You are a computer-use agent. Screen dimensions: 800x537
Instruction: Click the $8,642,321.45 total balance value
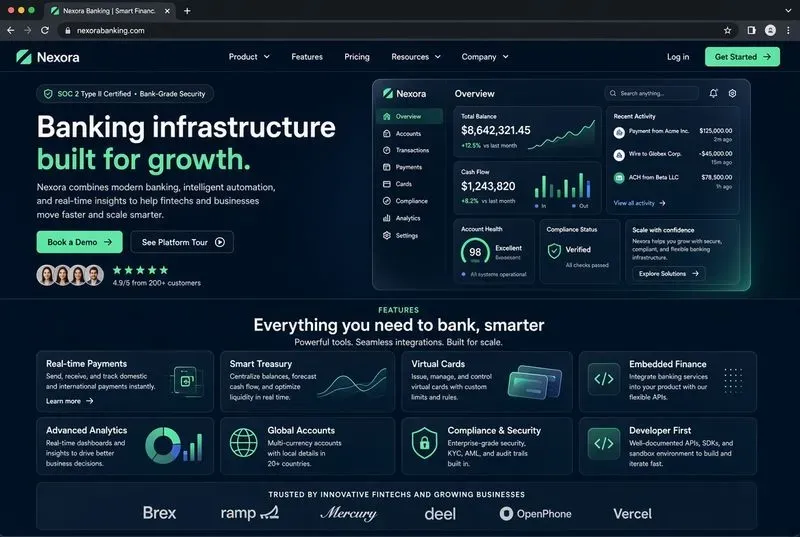pos(496,131)
